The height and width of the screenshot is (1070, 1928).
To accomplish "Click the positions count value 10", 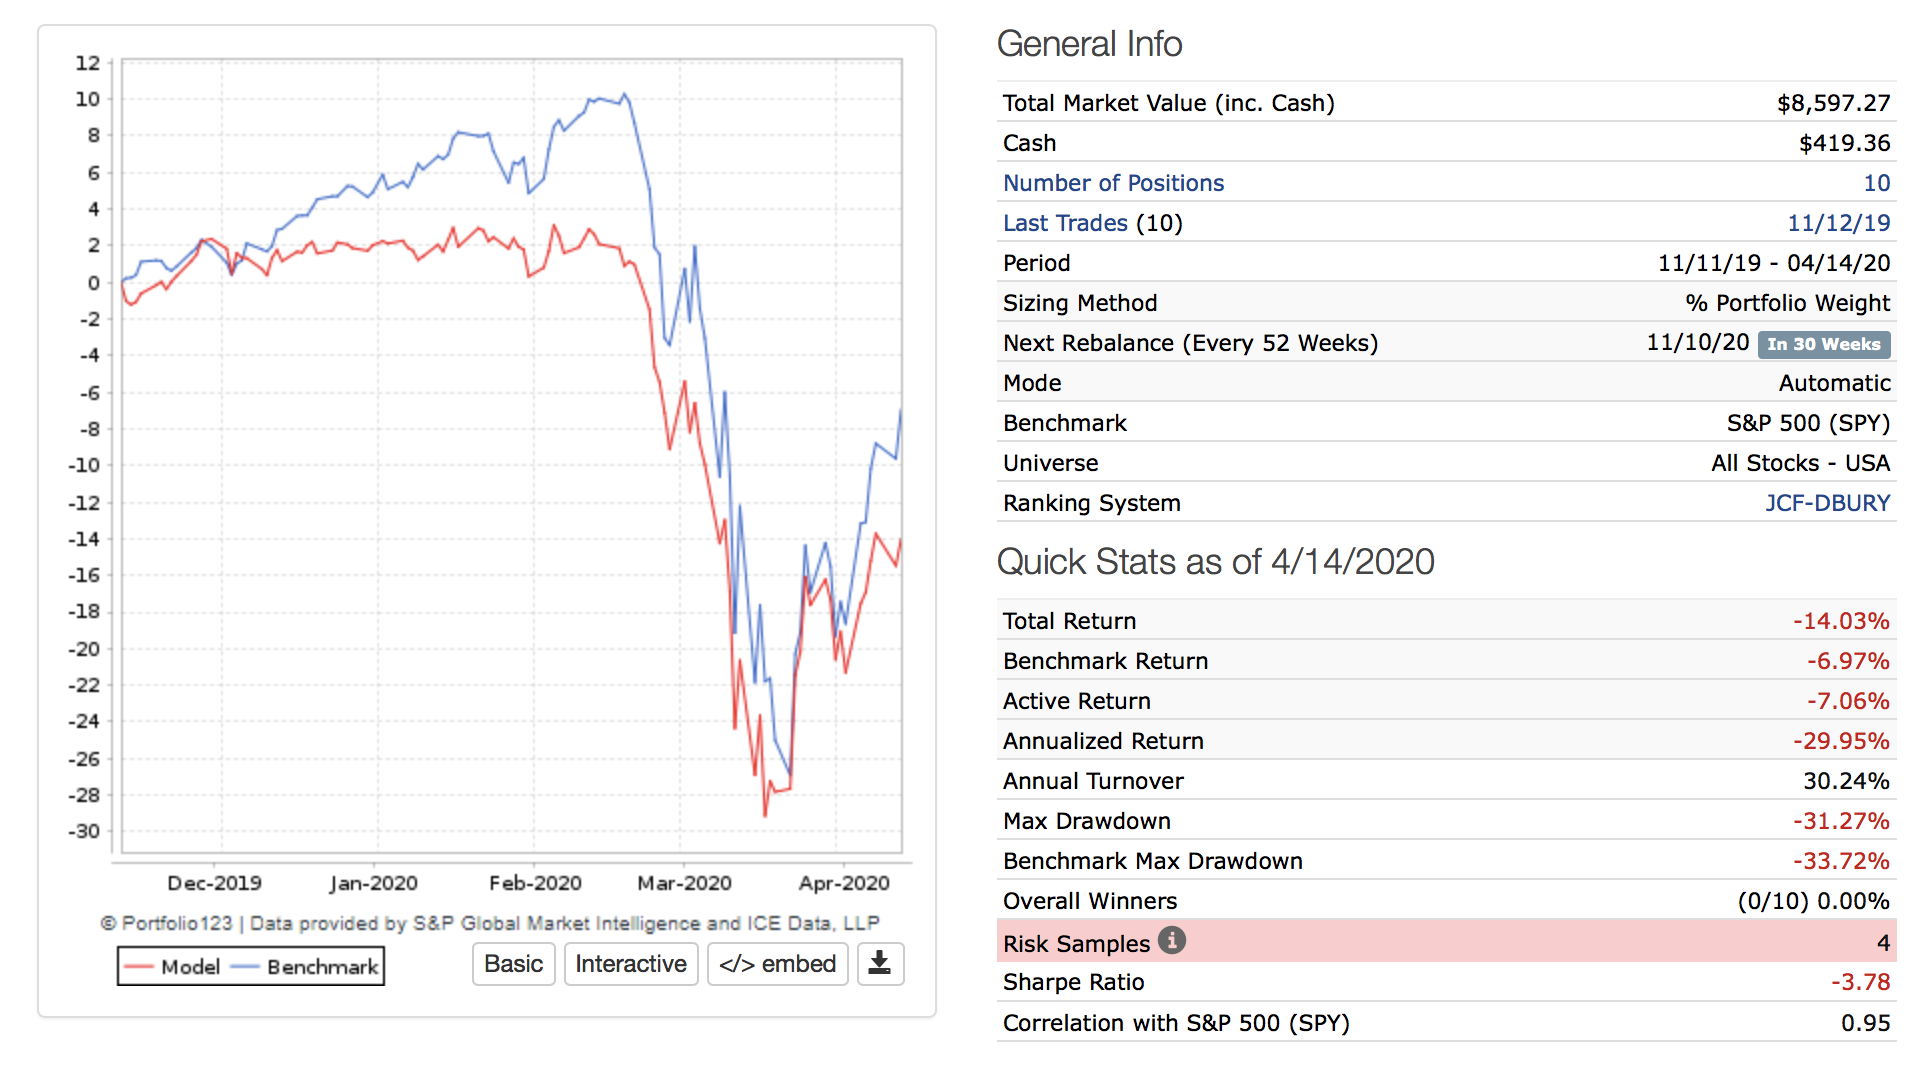I will (x=1876, y=183).
